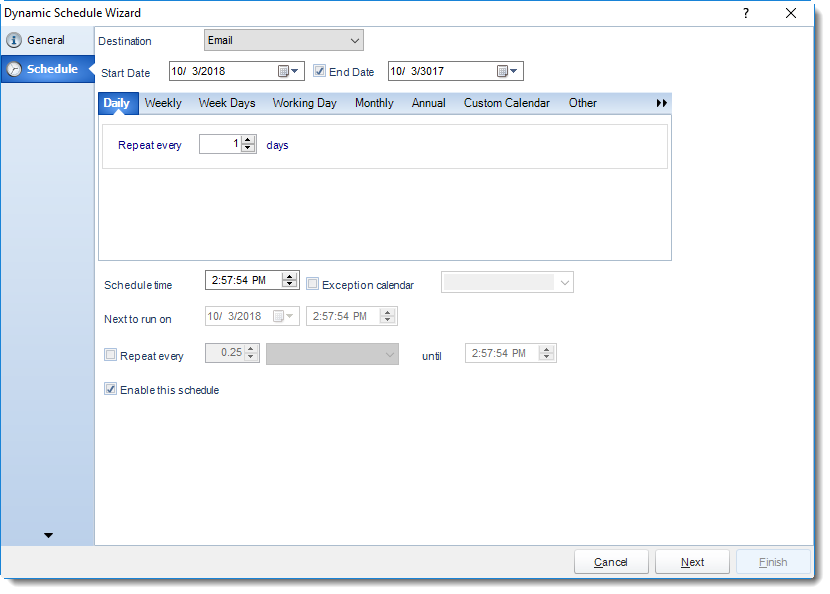The height and width of the screenshot is (594, 830).
Task: Toggle the End Date checkbox
Action: coord(319,71)
